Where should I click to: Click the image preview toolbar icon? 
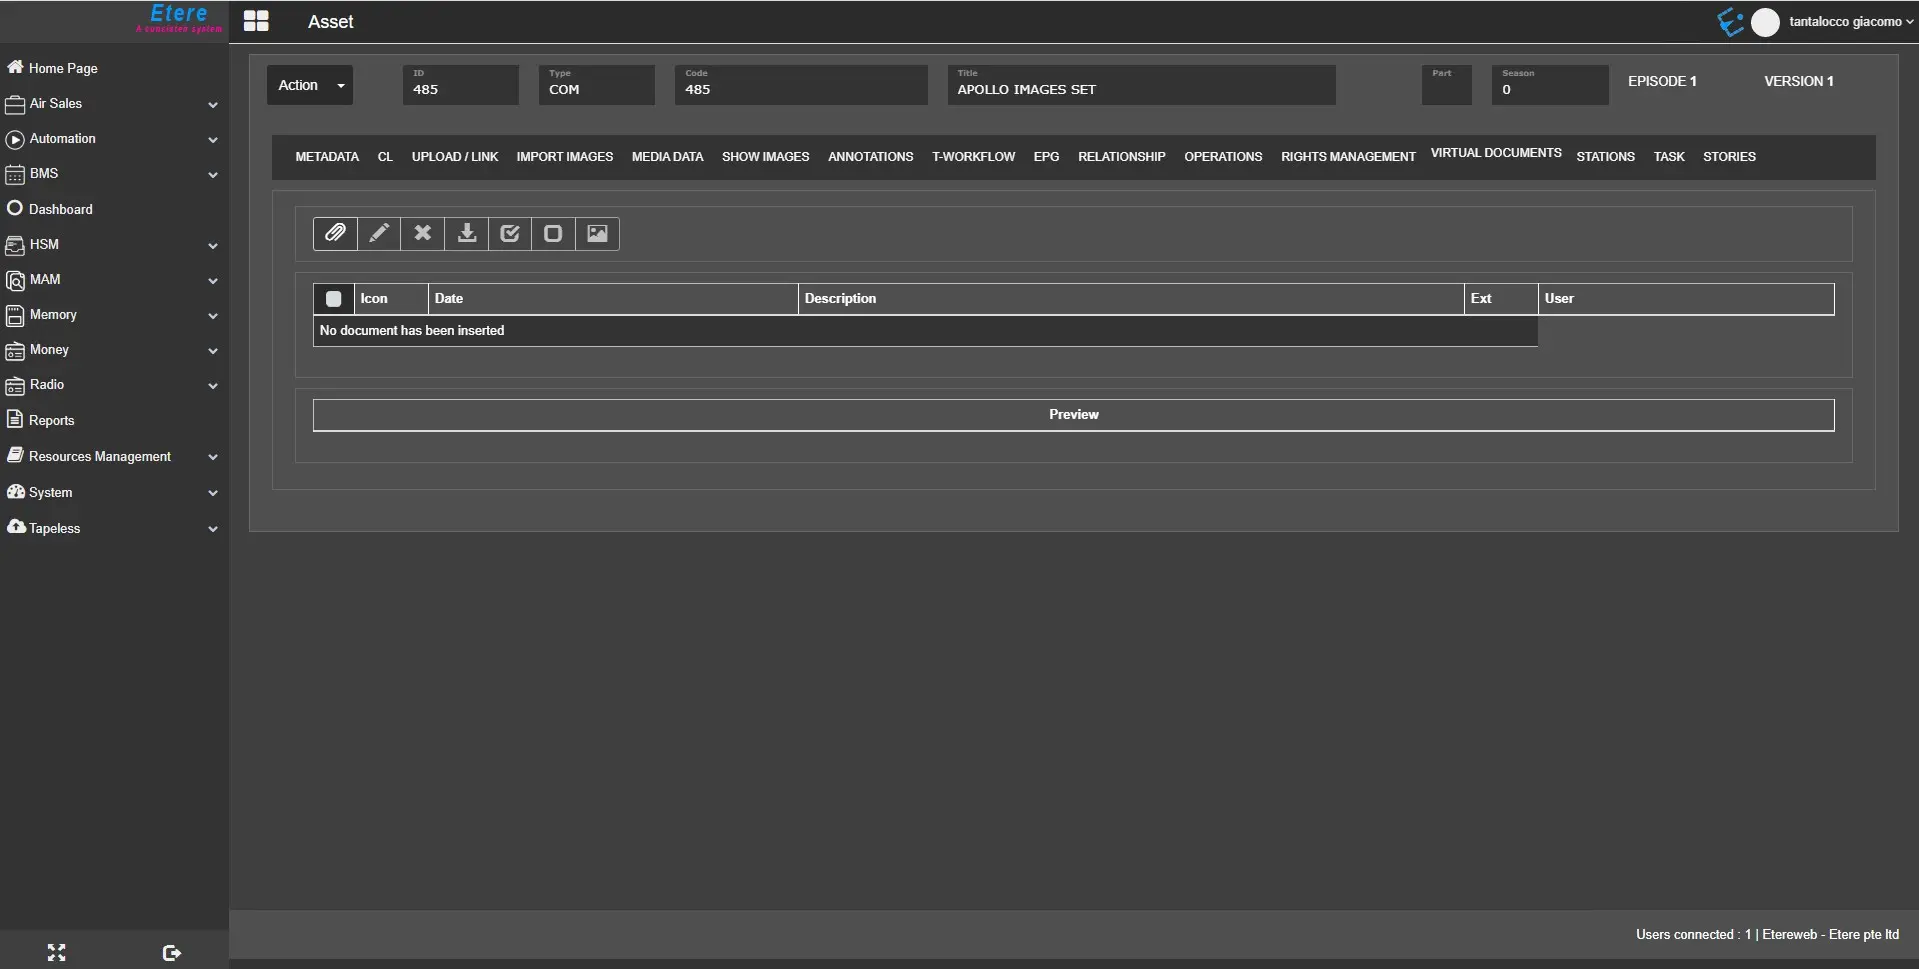[597, 233]
